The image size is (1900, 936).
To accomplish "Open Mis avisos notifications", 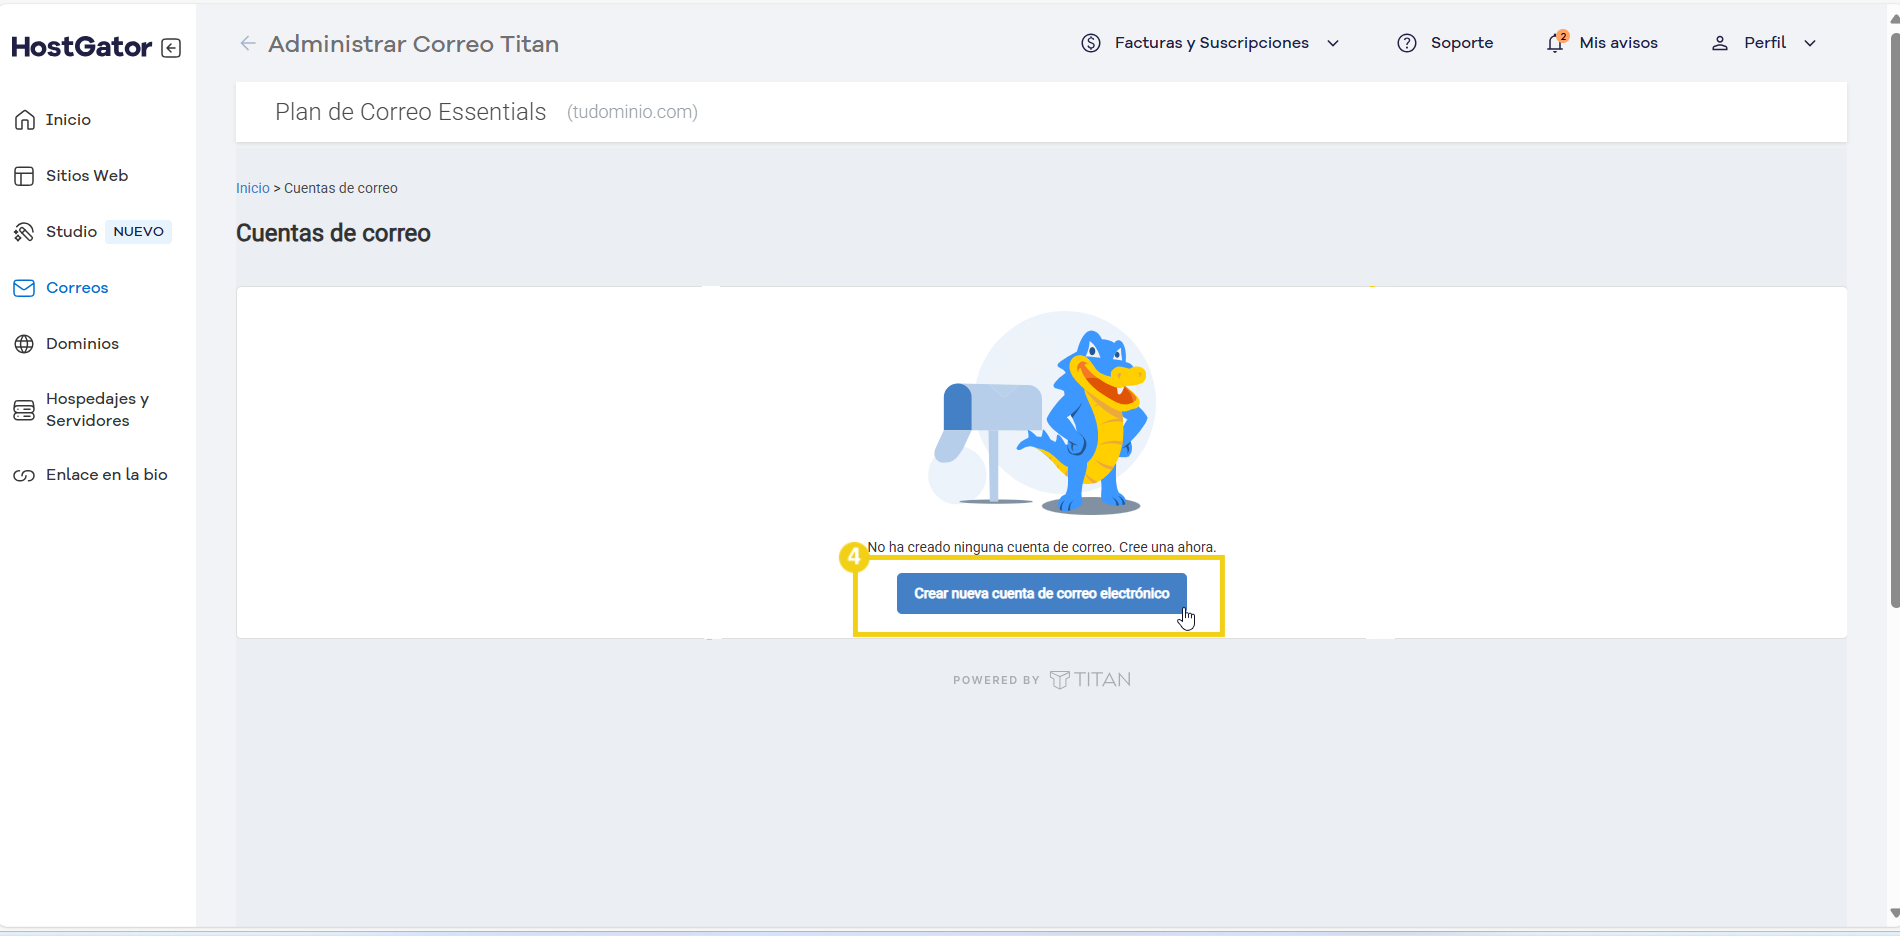I will (x=1619, y=43).
